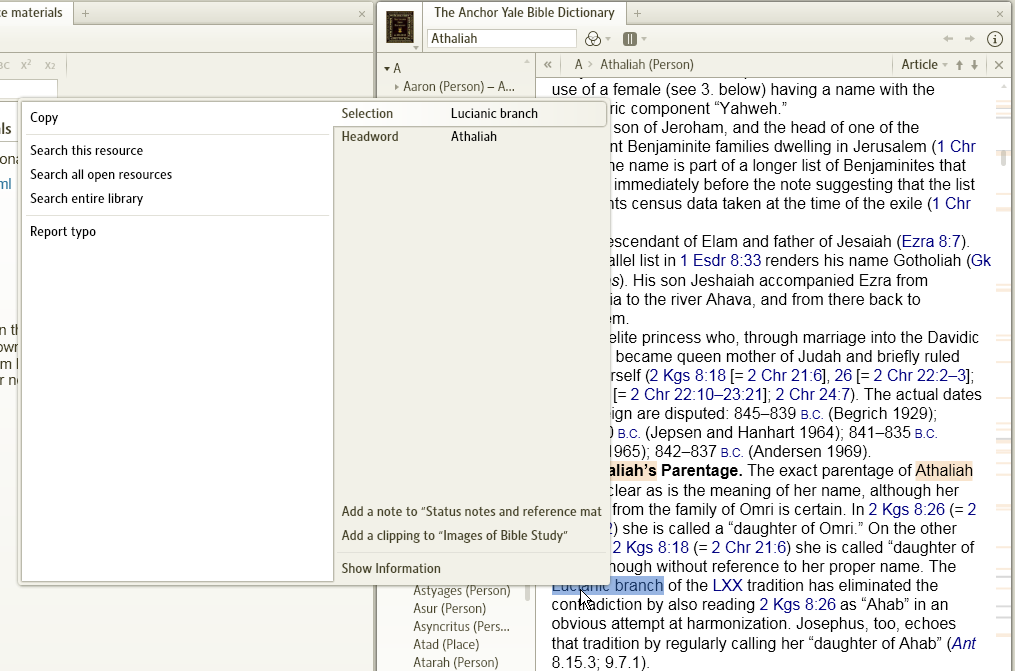
Task: Jump to previous article with up arrow
Action: click(959, 65)
